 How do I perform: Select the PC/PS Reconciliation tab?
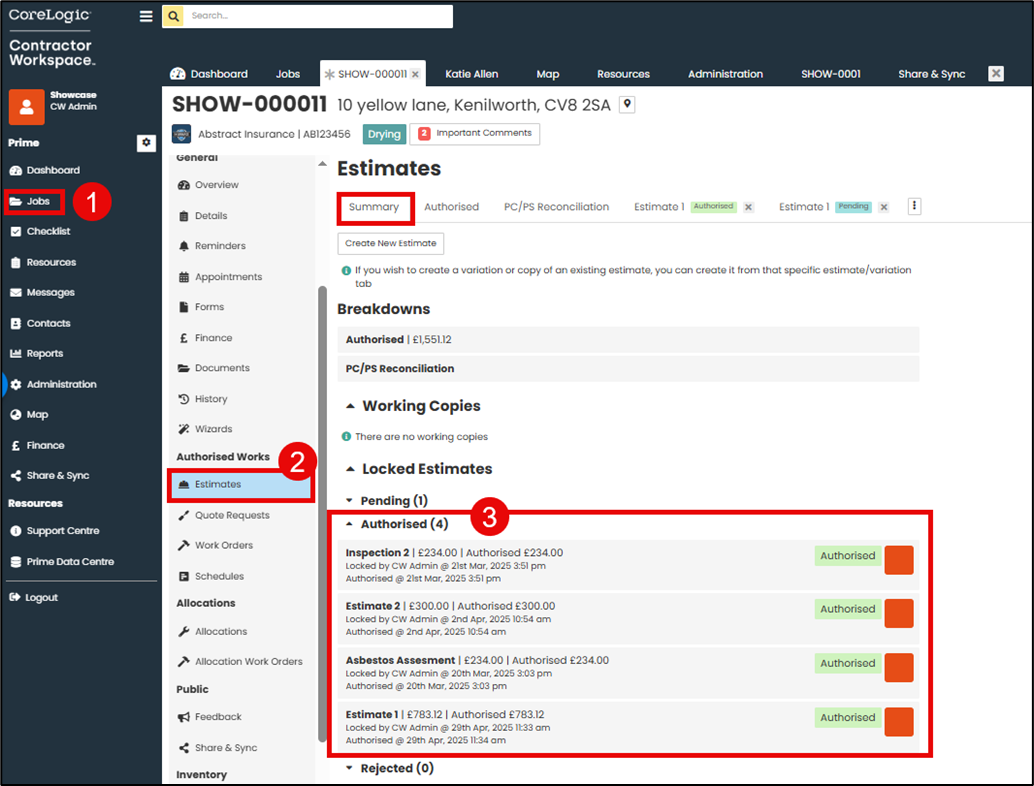pyautogui.click(x=557, y=207)
